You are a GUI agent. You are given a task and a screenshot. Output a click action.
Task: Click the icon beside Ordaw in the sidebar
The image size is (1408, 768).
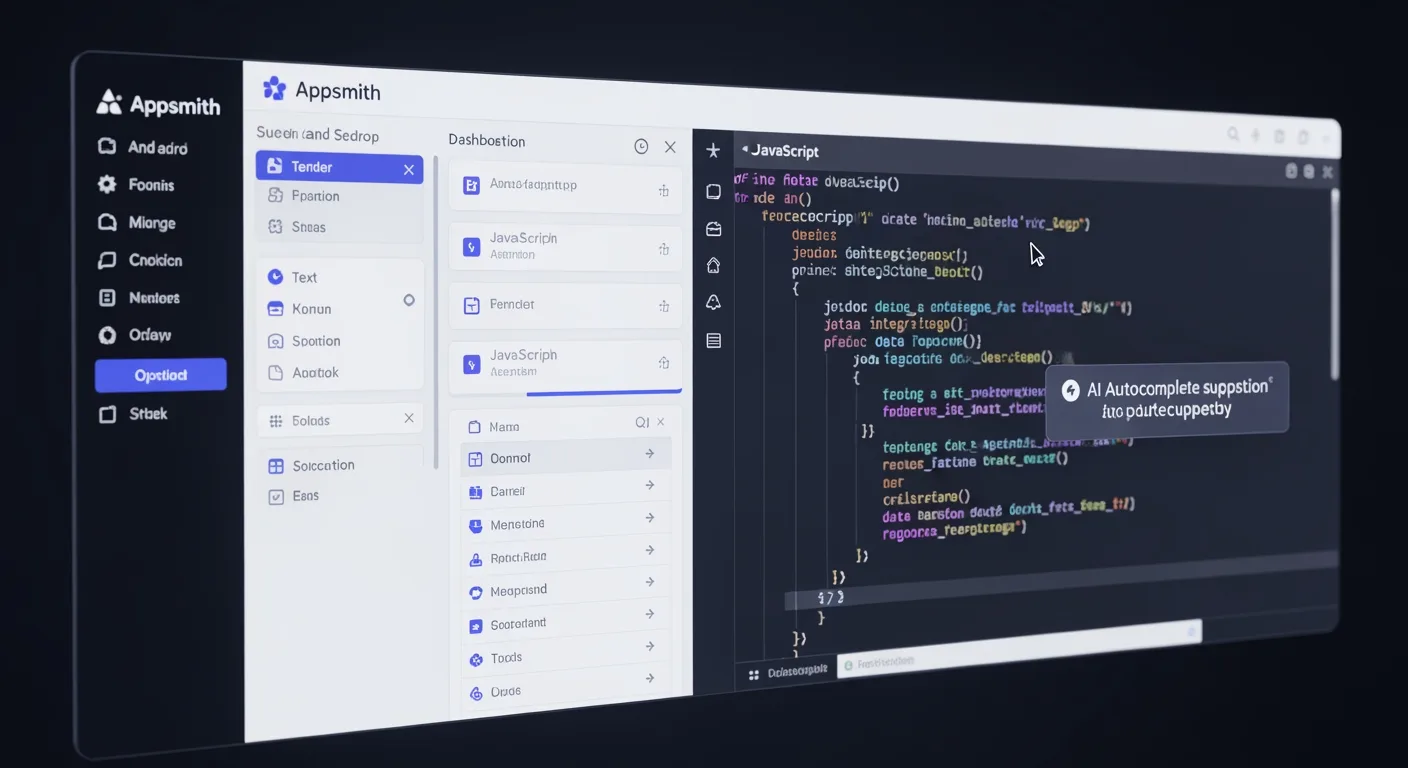coord(107,336)
